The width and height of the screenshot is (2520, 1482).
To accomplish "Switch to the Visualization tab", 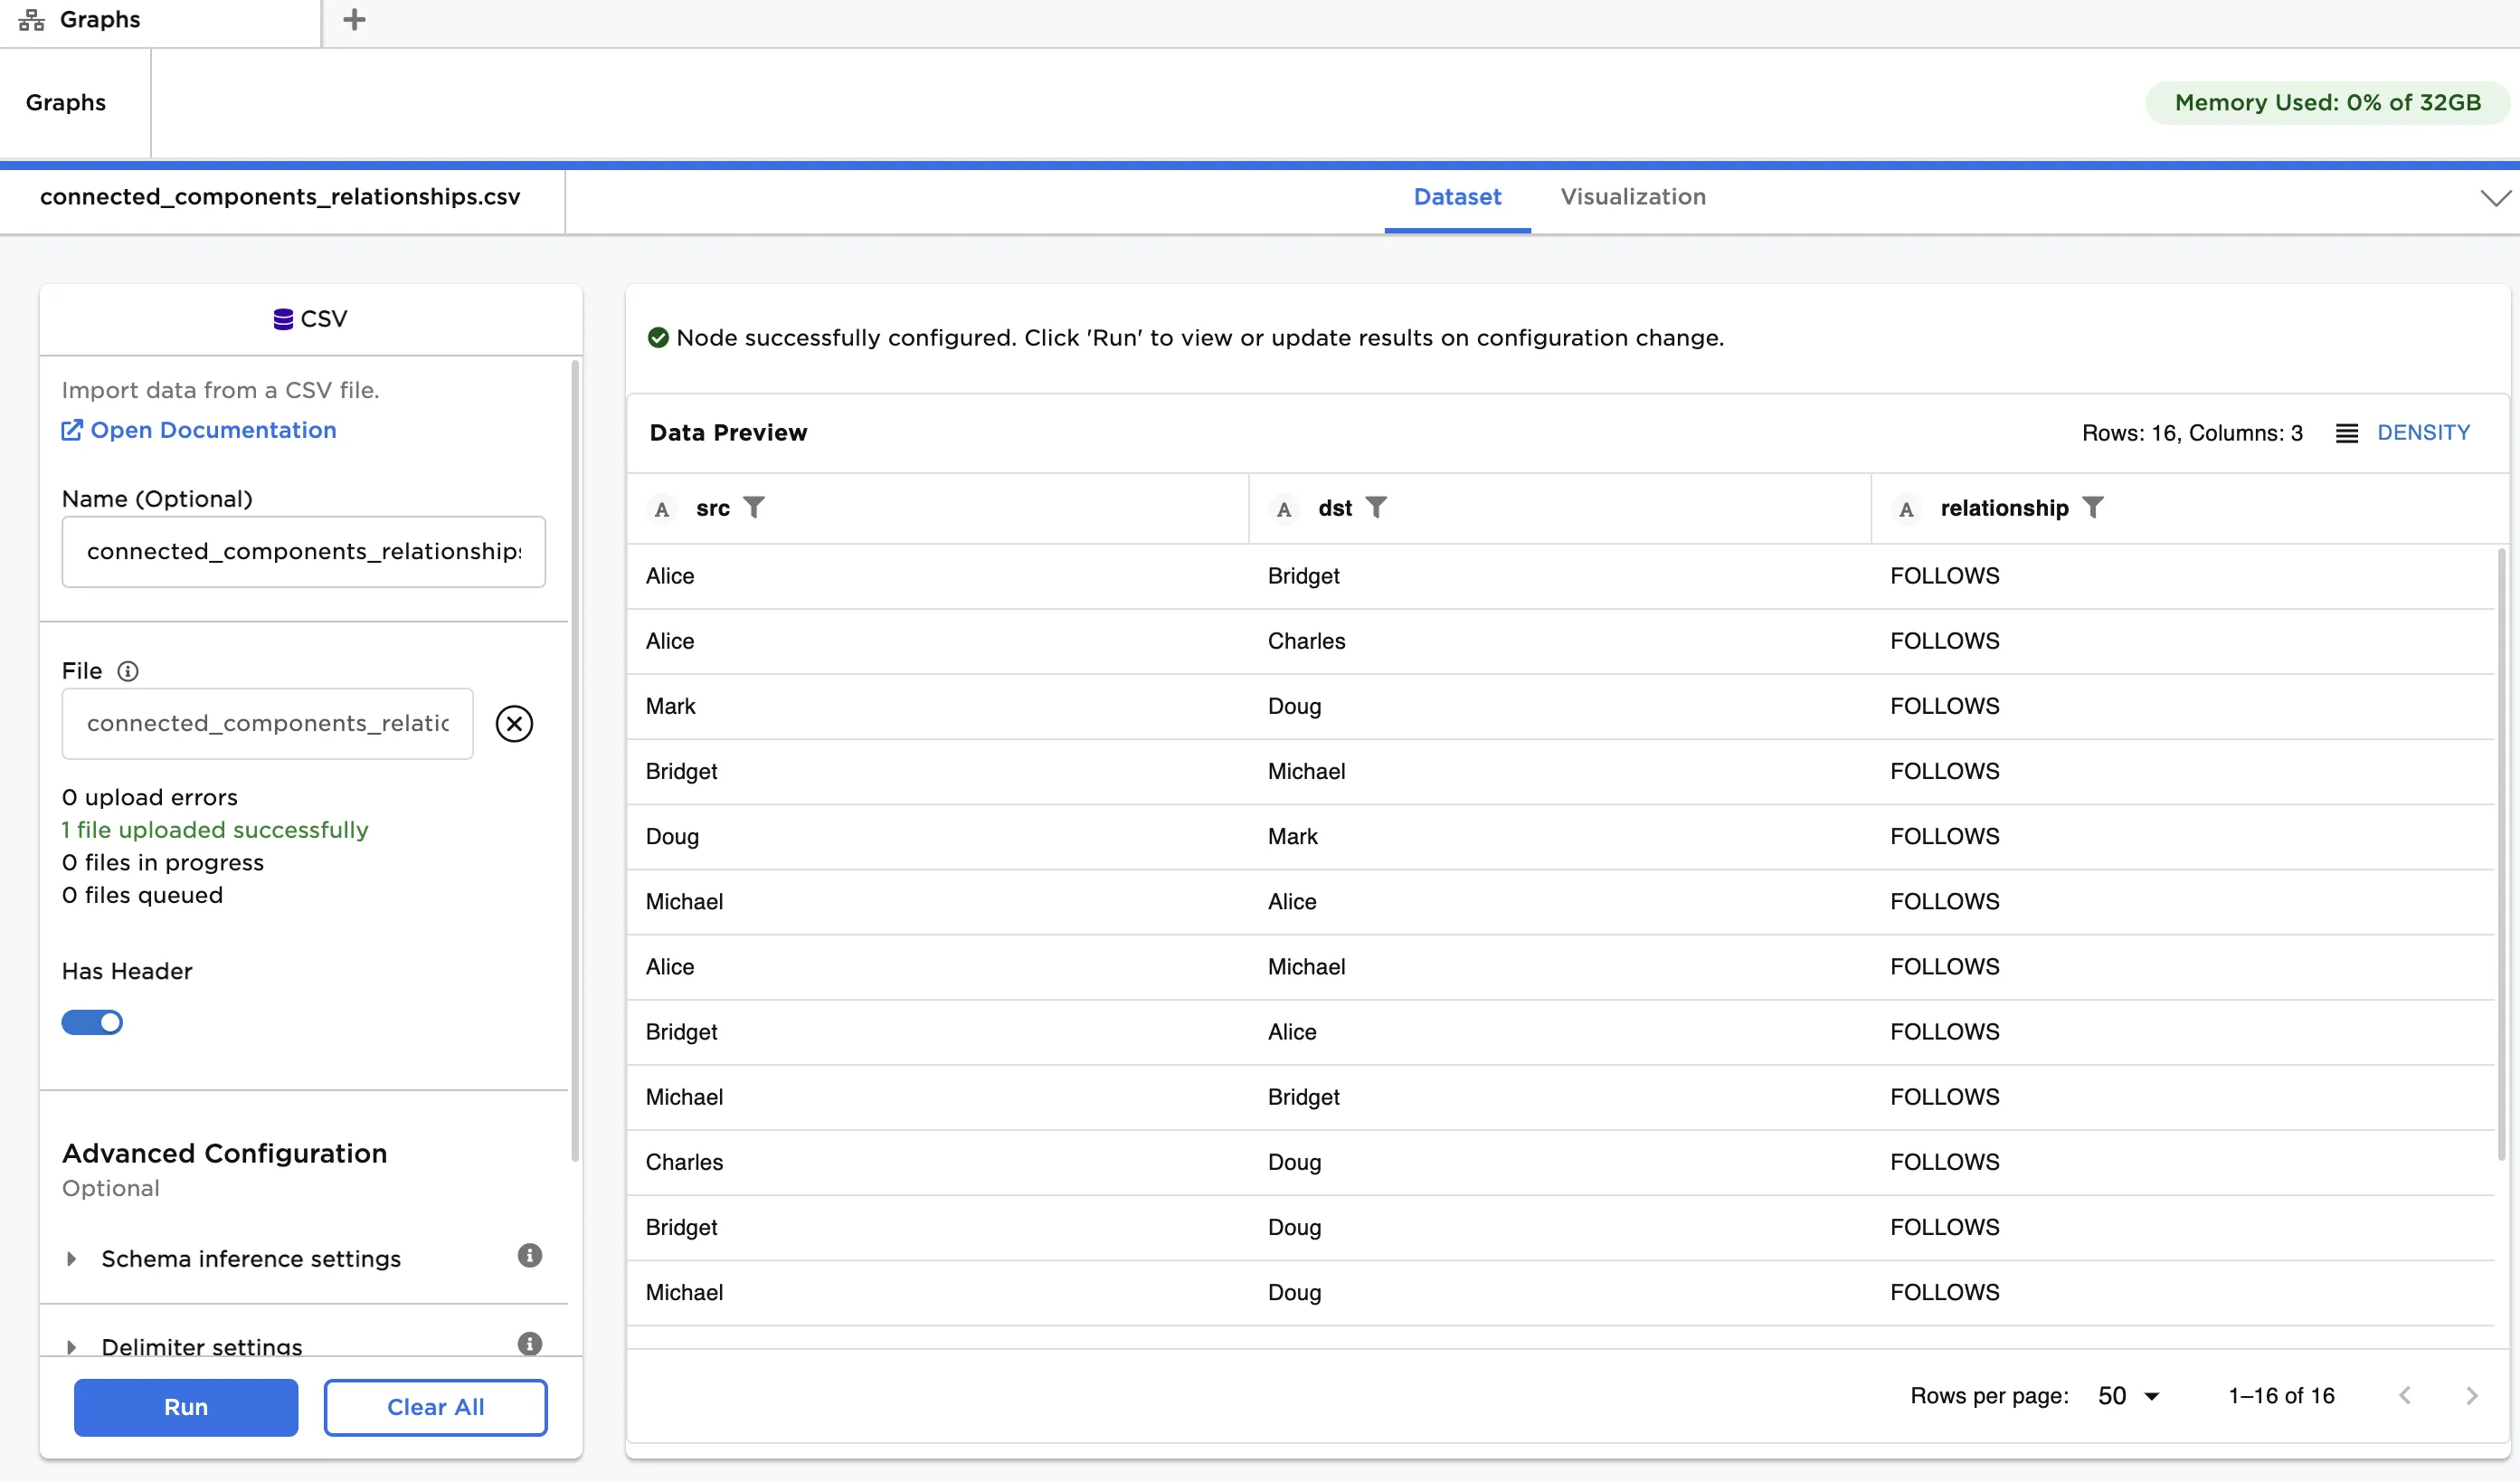I will (x=1632, y=197).
